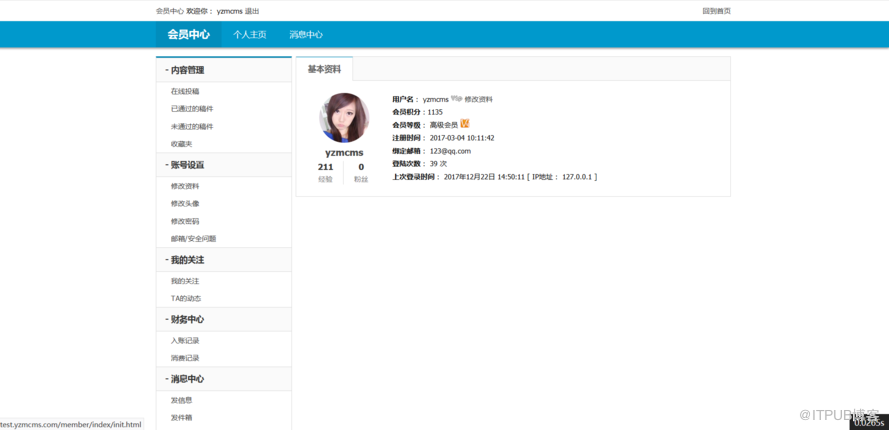Open TA的动态 in sidebar
This screenshot has height=430, width=889.
[186, 298]
